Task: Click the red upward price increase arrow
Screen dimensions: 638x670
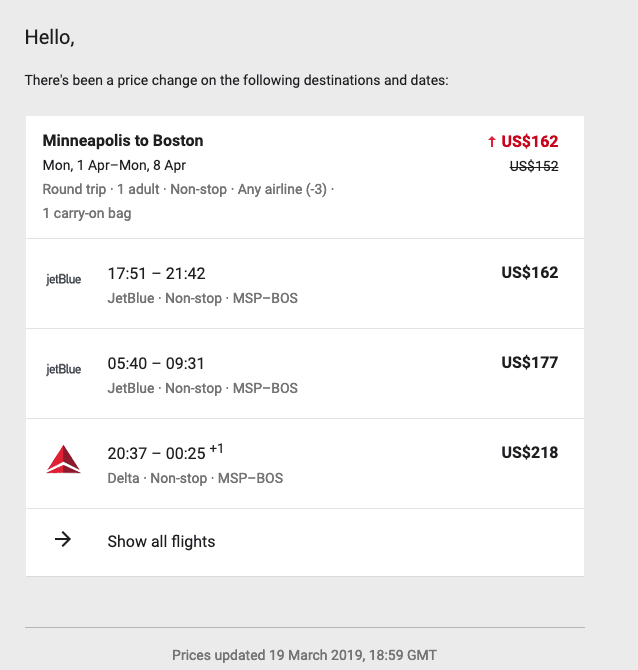Action: click(491, 142)
